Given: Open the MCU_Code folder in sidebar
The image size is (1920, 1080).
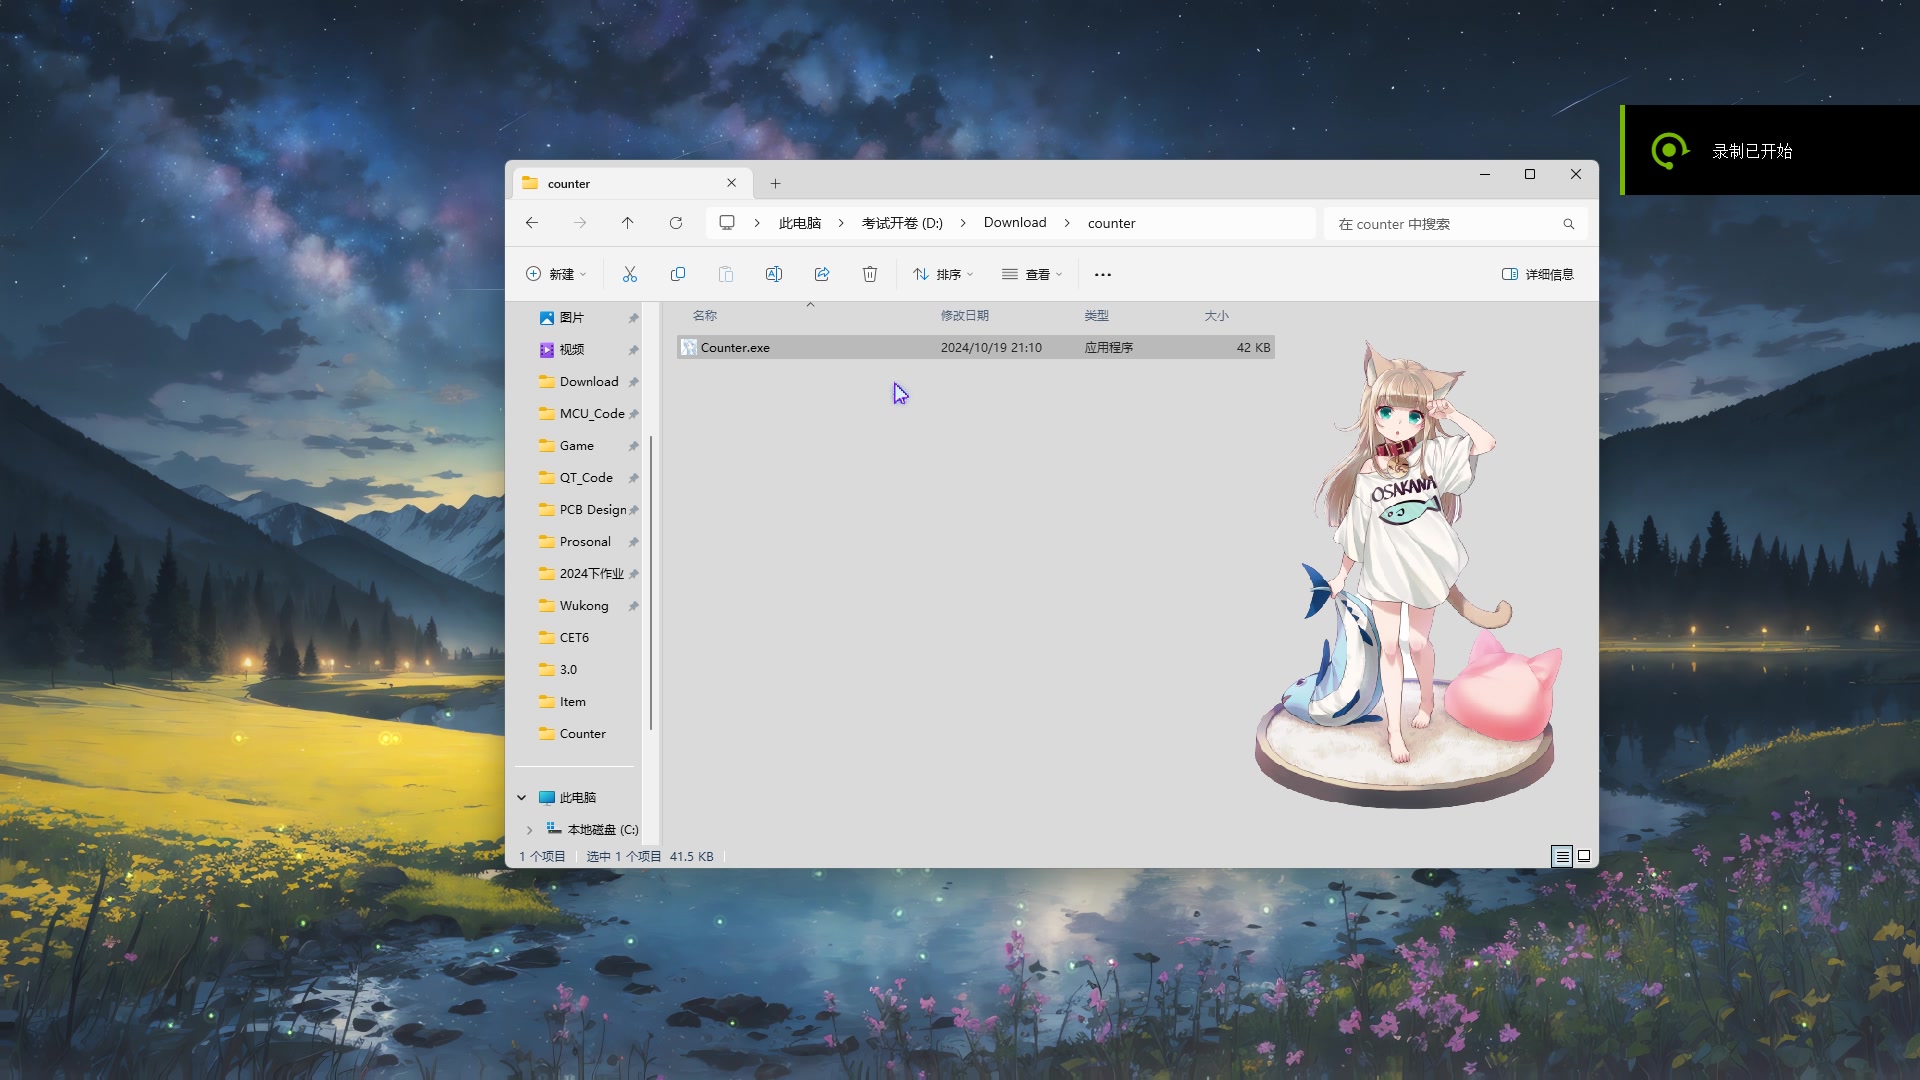Looking at the screenshot, I should (x=591, y=413).
